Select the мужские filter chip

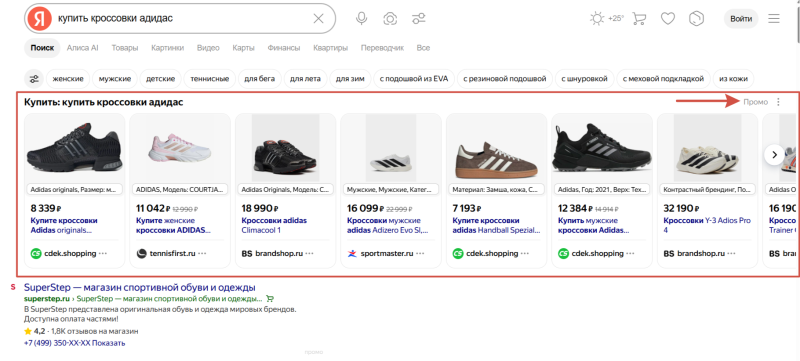pos(115,79)
